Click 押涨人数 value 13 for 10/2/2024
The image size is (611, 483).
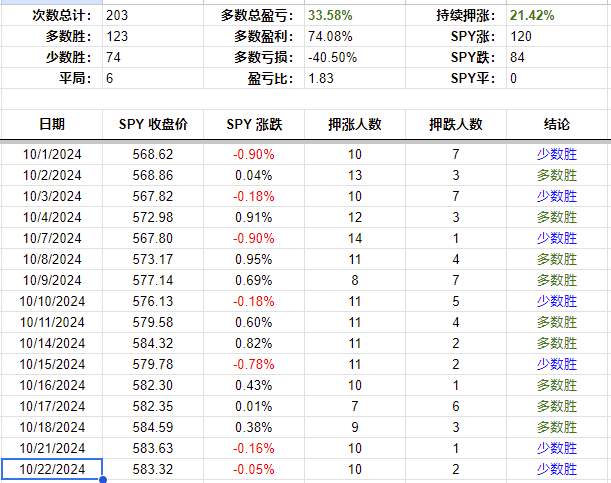355,175
